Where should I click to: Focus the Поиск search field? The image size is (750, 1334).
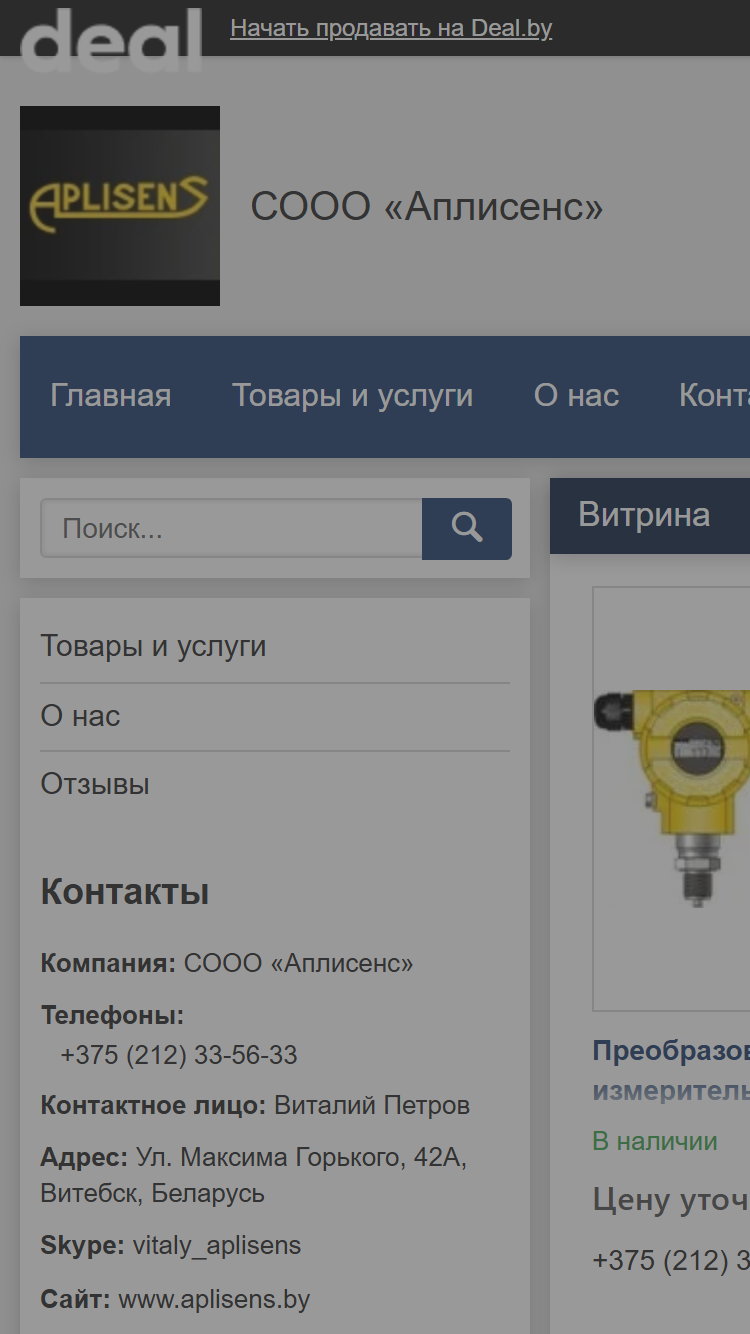click(x=231, y=529)
